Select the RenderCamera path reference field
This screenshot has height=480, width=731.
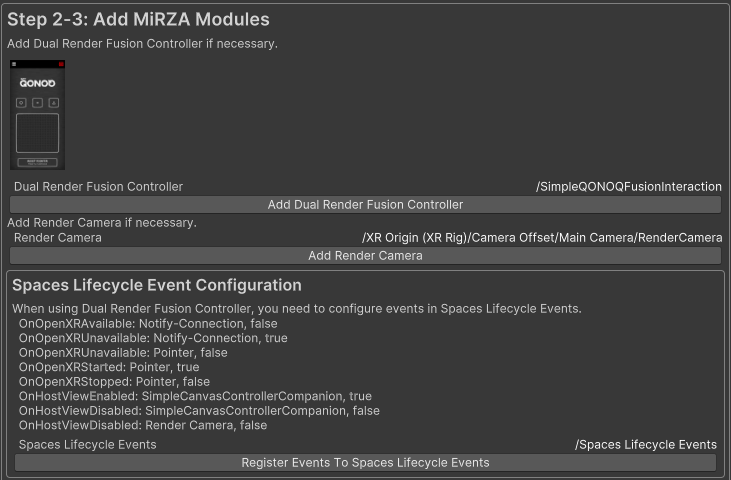point(542,238)
